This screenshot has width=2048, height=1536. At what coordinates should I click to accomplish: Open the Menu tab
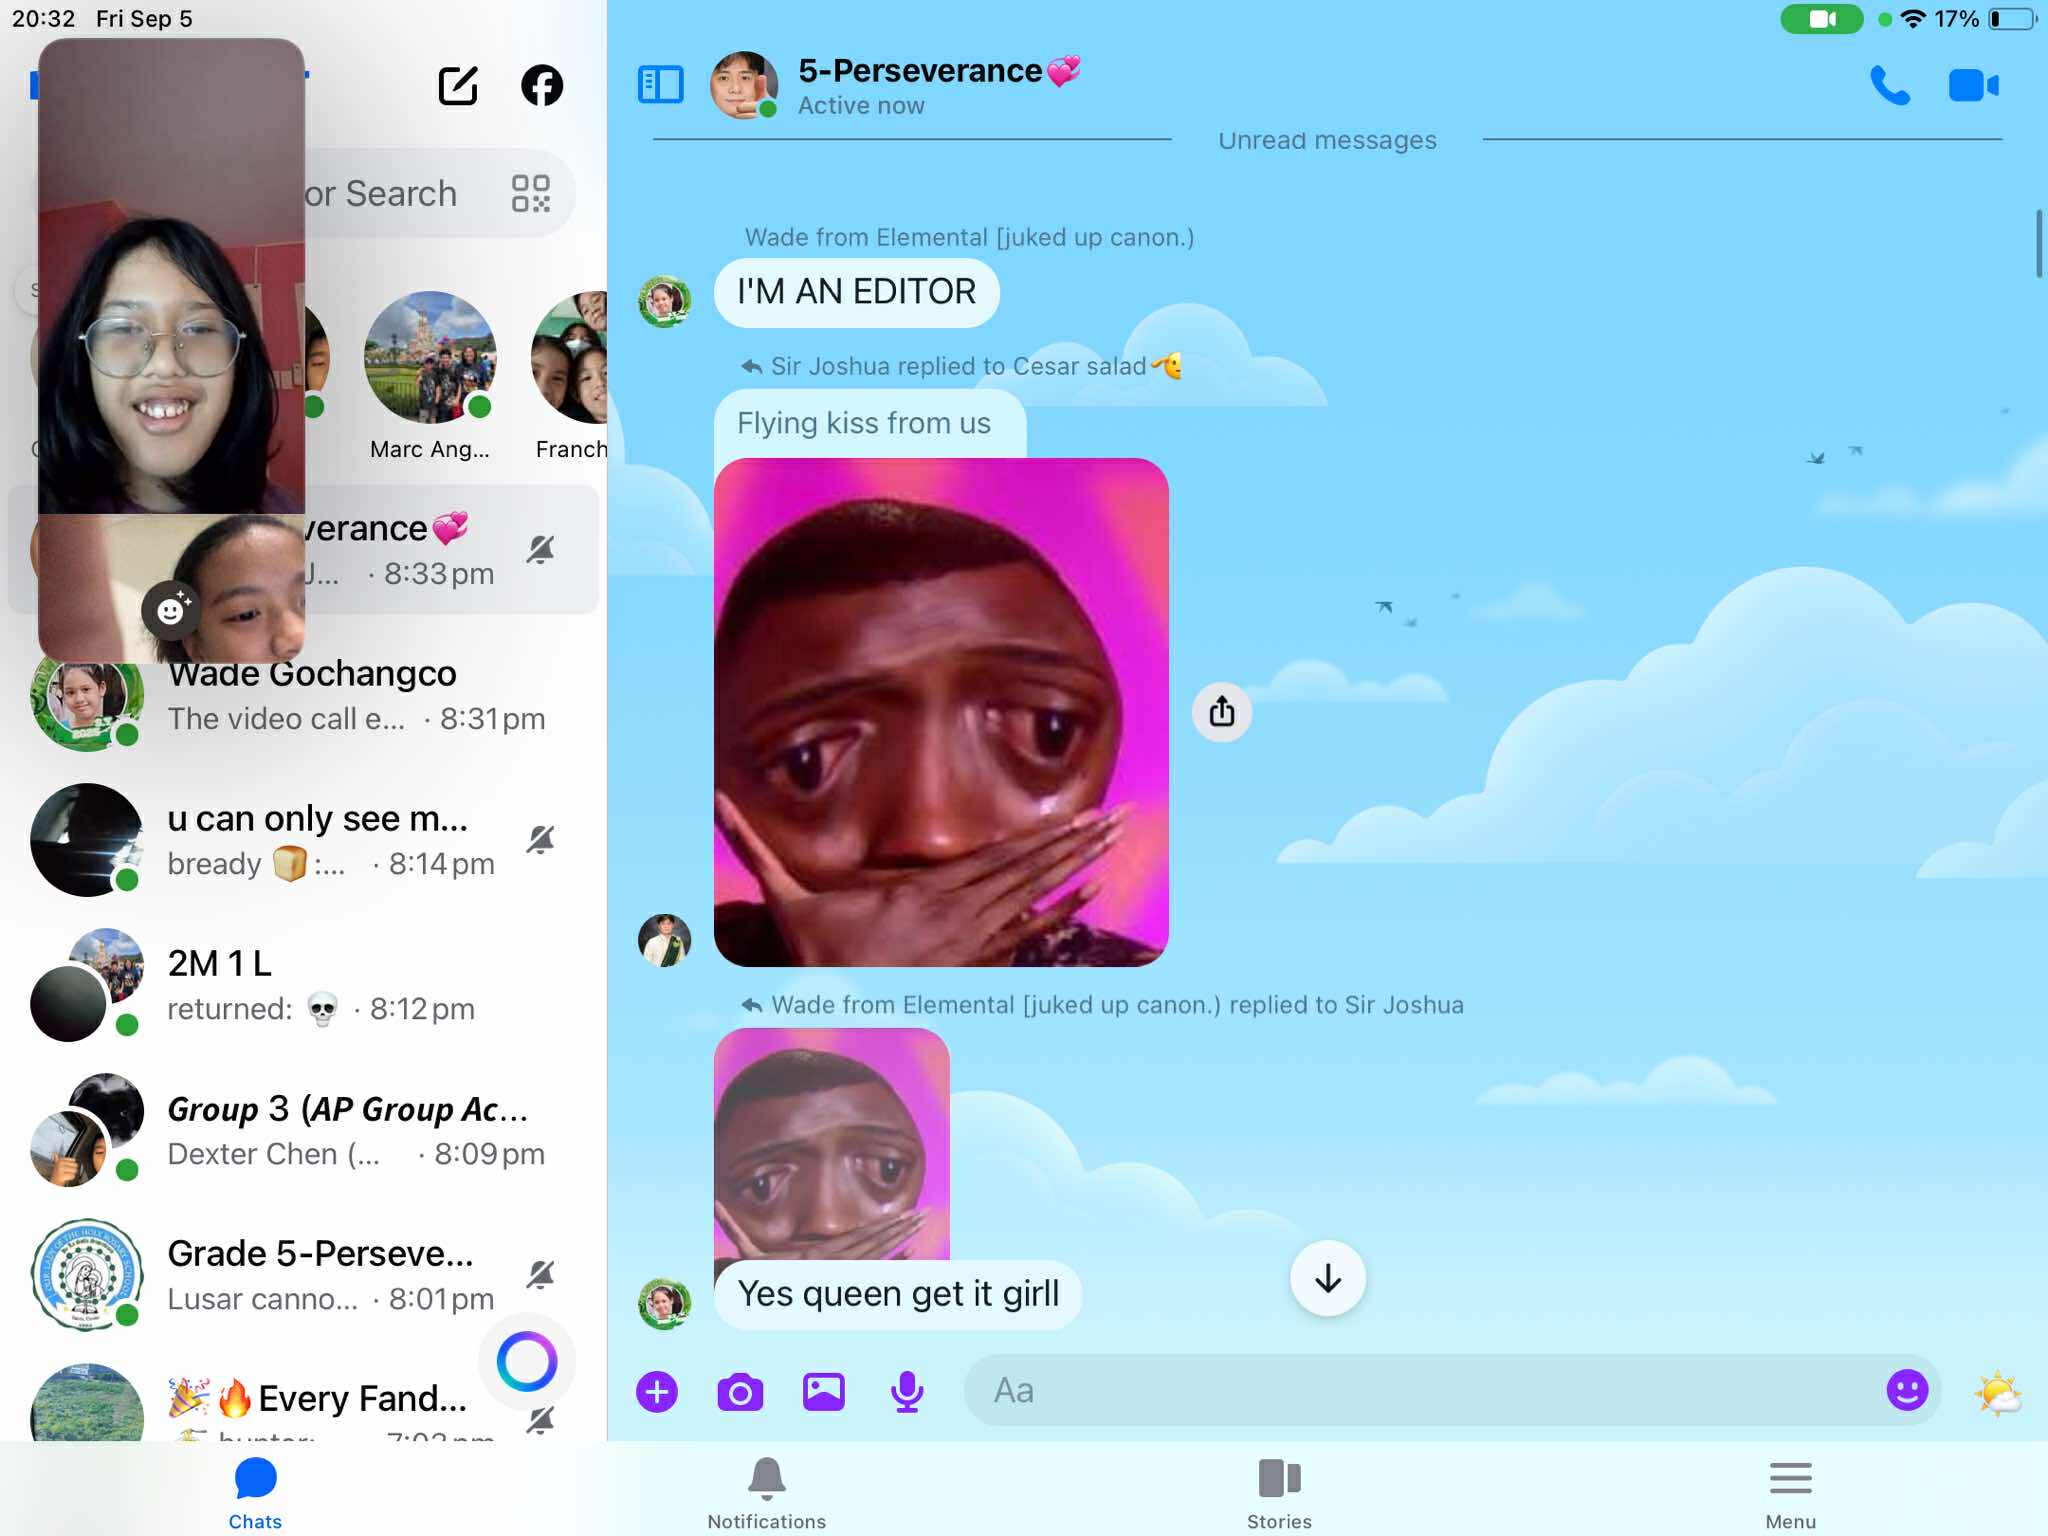click(x=1790, y=1493)
